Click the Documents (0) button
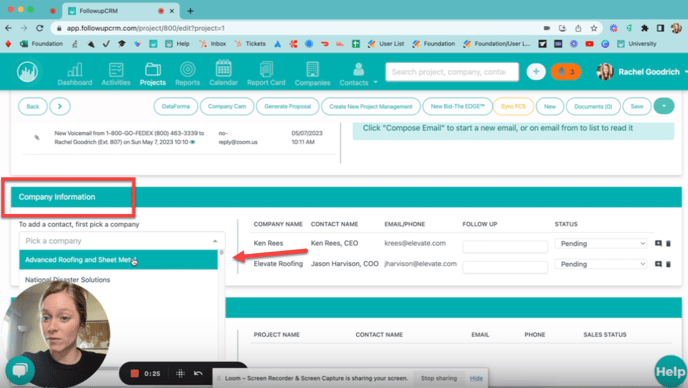688x388 pixels. [593, 106]
